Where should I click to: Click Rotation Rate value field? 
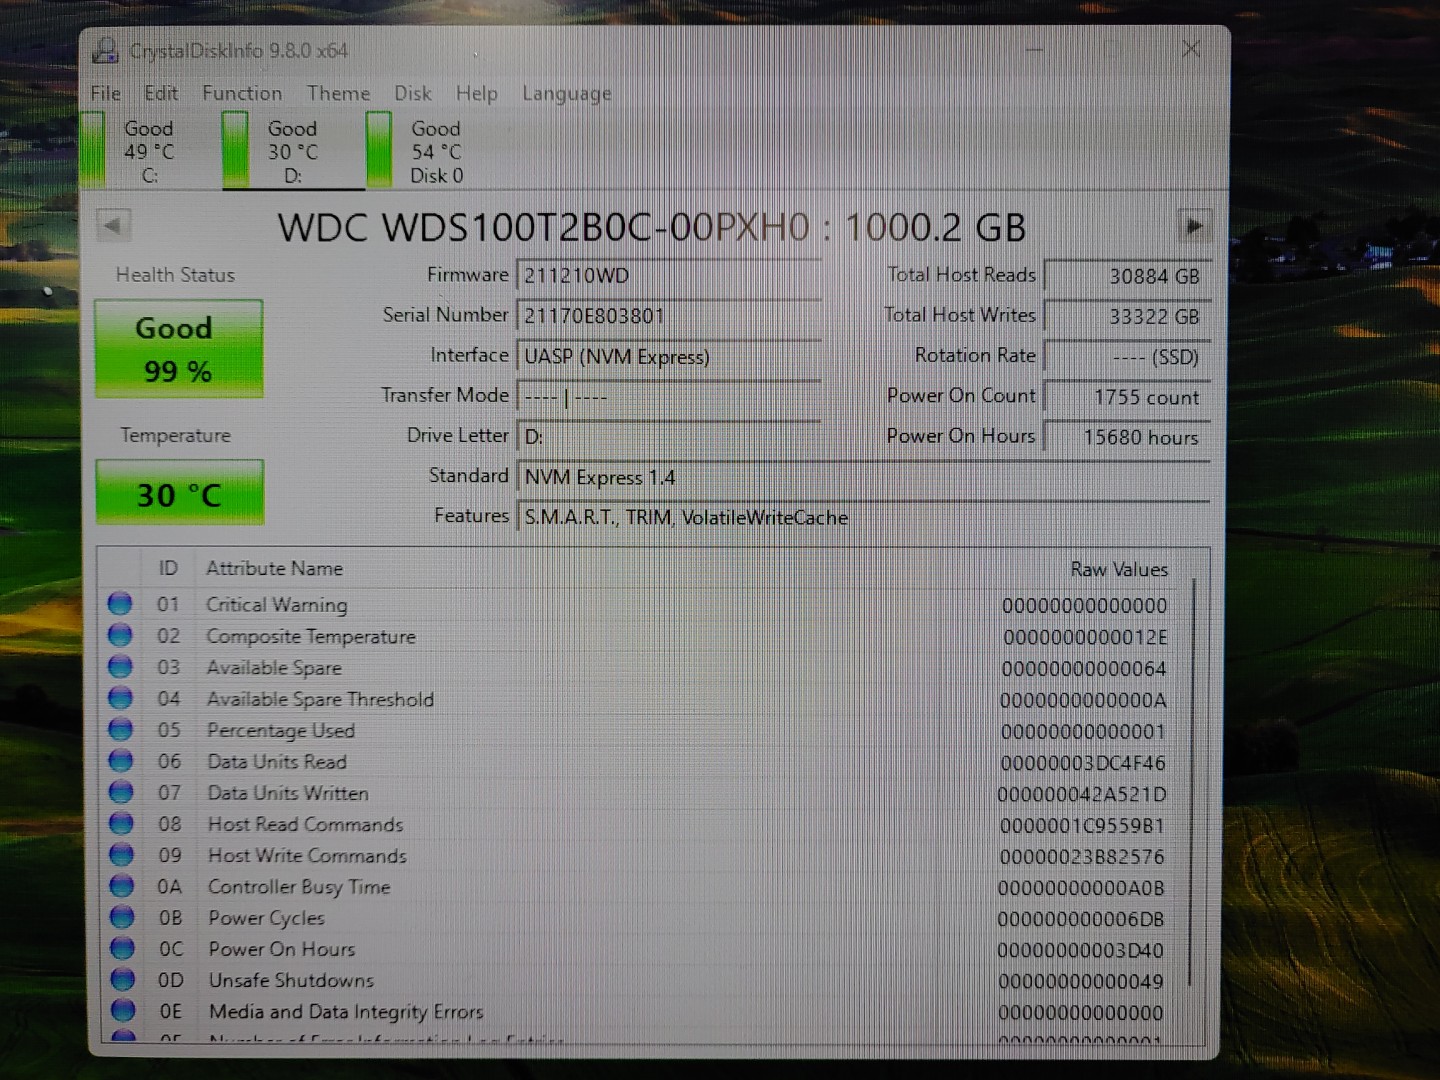[1127, 357]
